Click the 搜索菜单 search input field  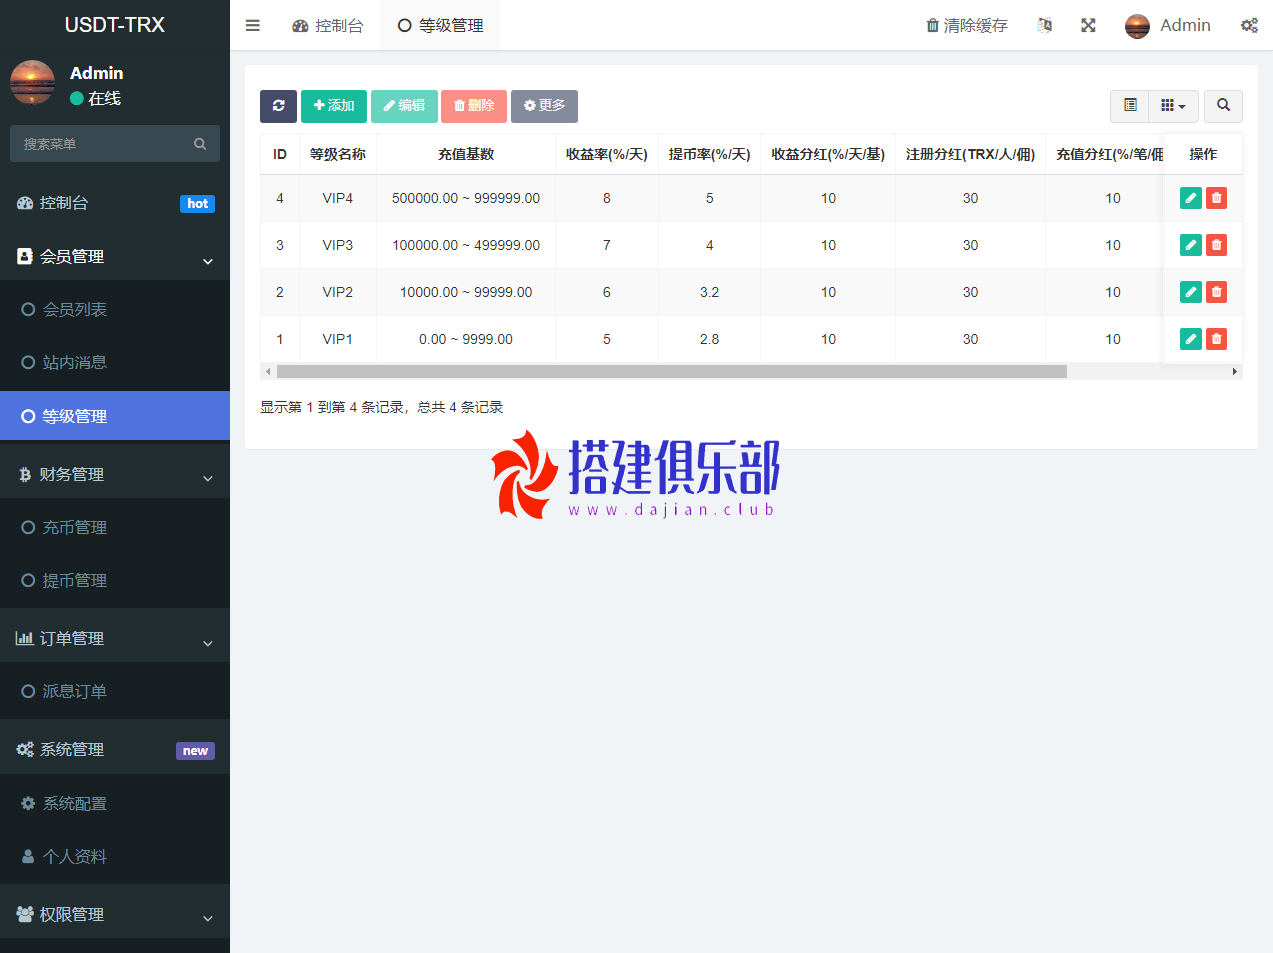click(x=100, y=144)
